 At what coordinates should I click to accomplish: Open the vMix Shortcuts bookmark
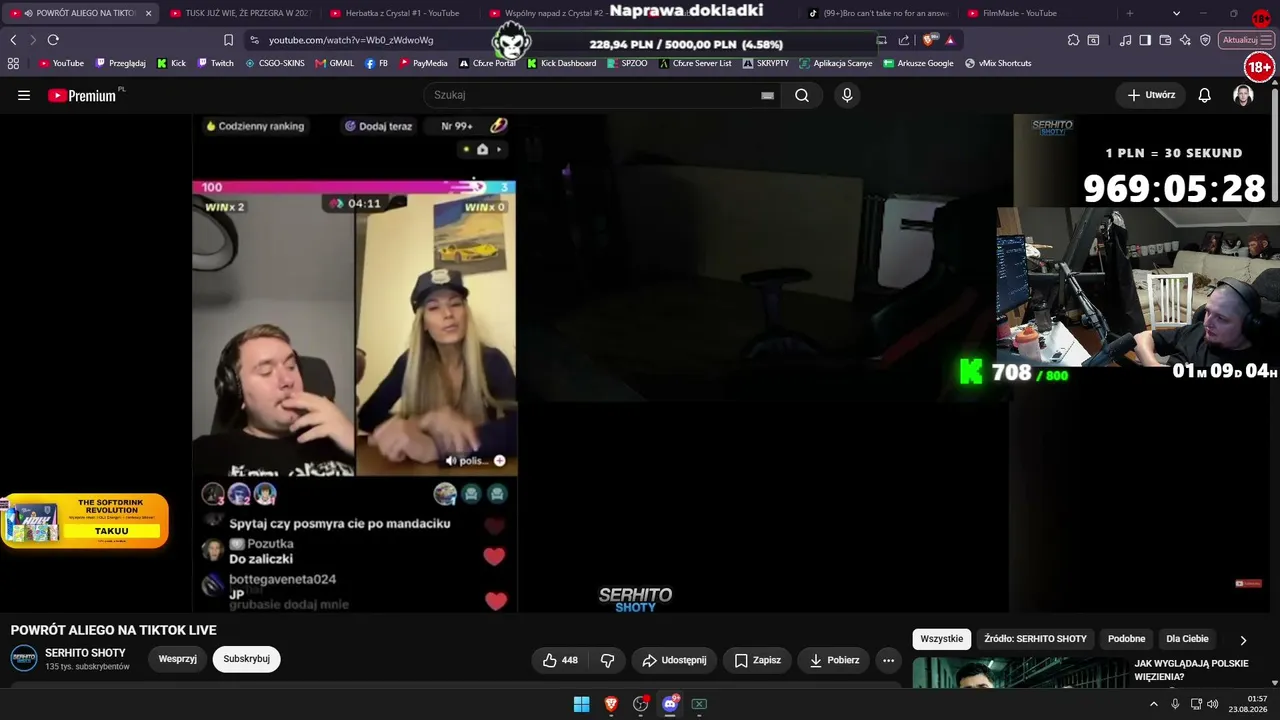998,63
